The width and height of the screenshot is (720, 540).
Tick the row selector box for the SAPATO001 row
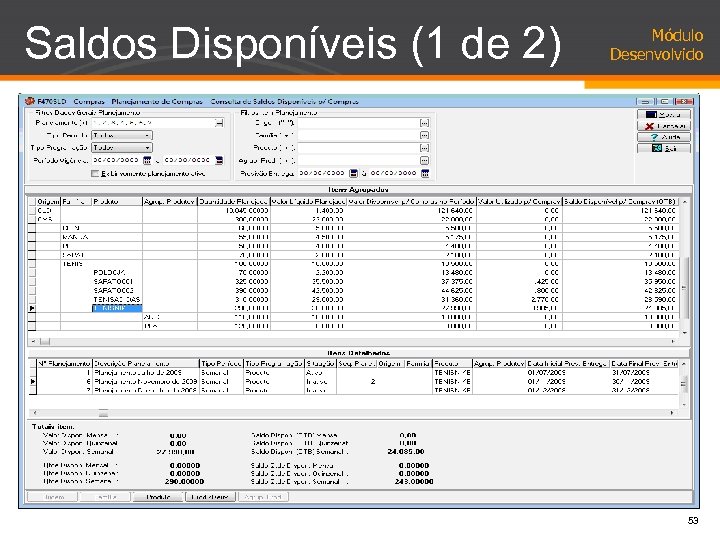click(x=32, y=281)
